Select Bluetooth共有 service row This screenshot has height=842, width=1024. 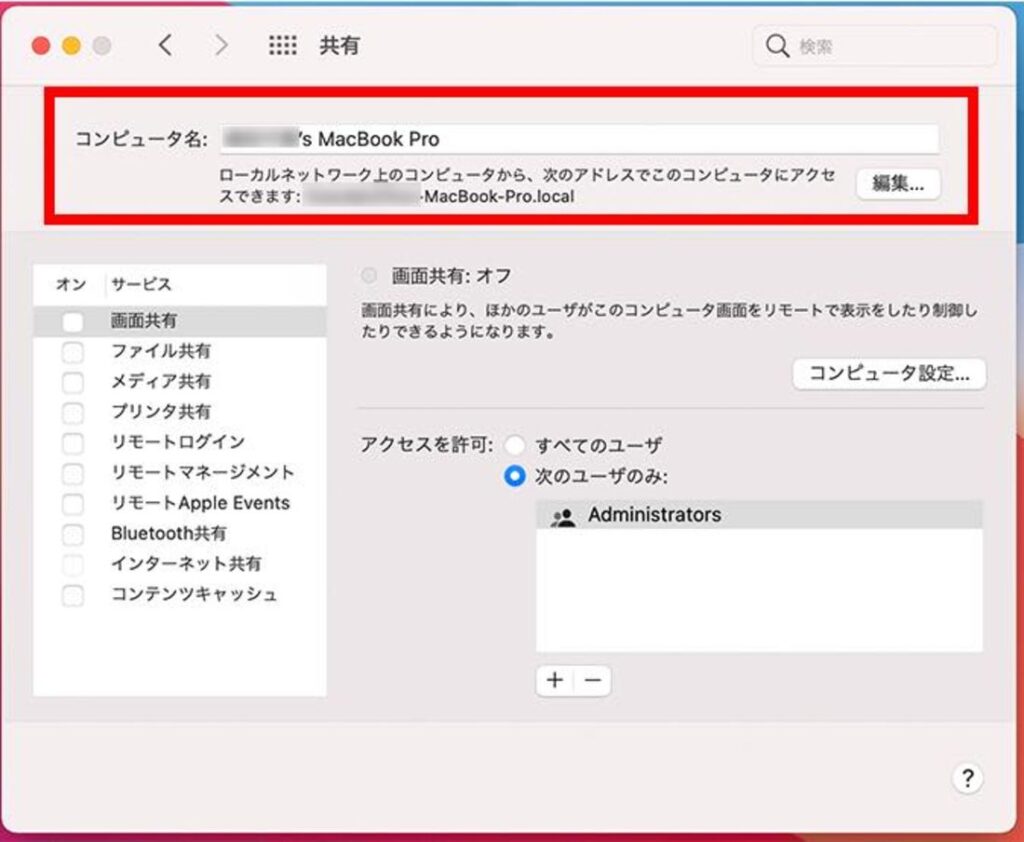tap(180, 534)
